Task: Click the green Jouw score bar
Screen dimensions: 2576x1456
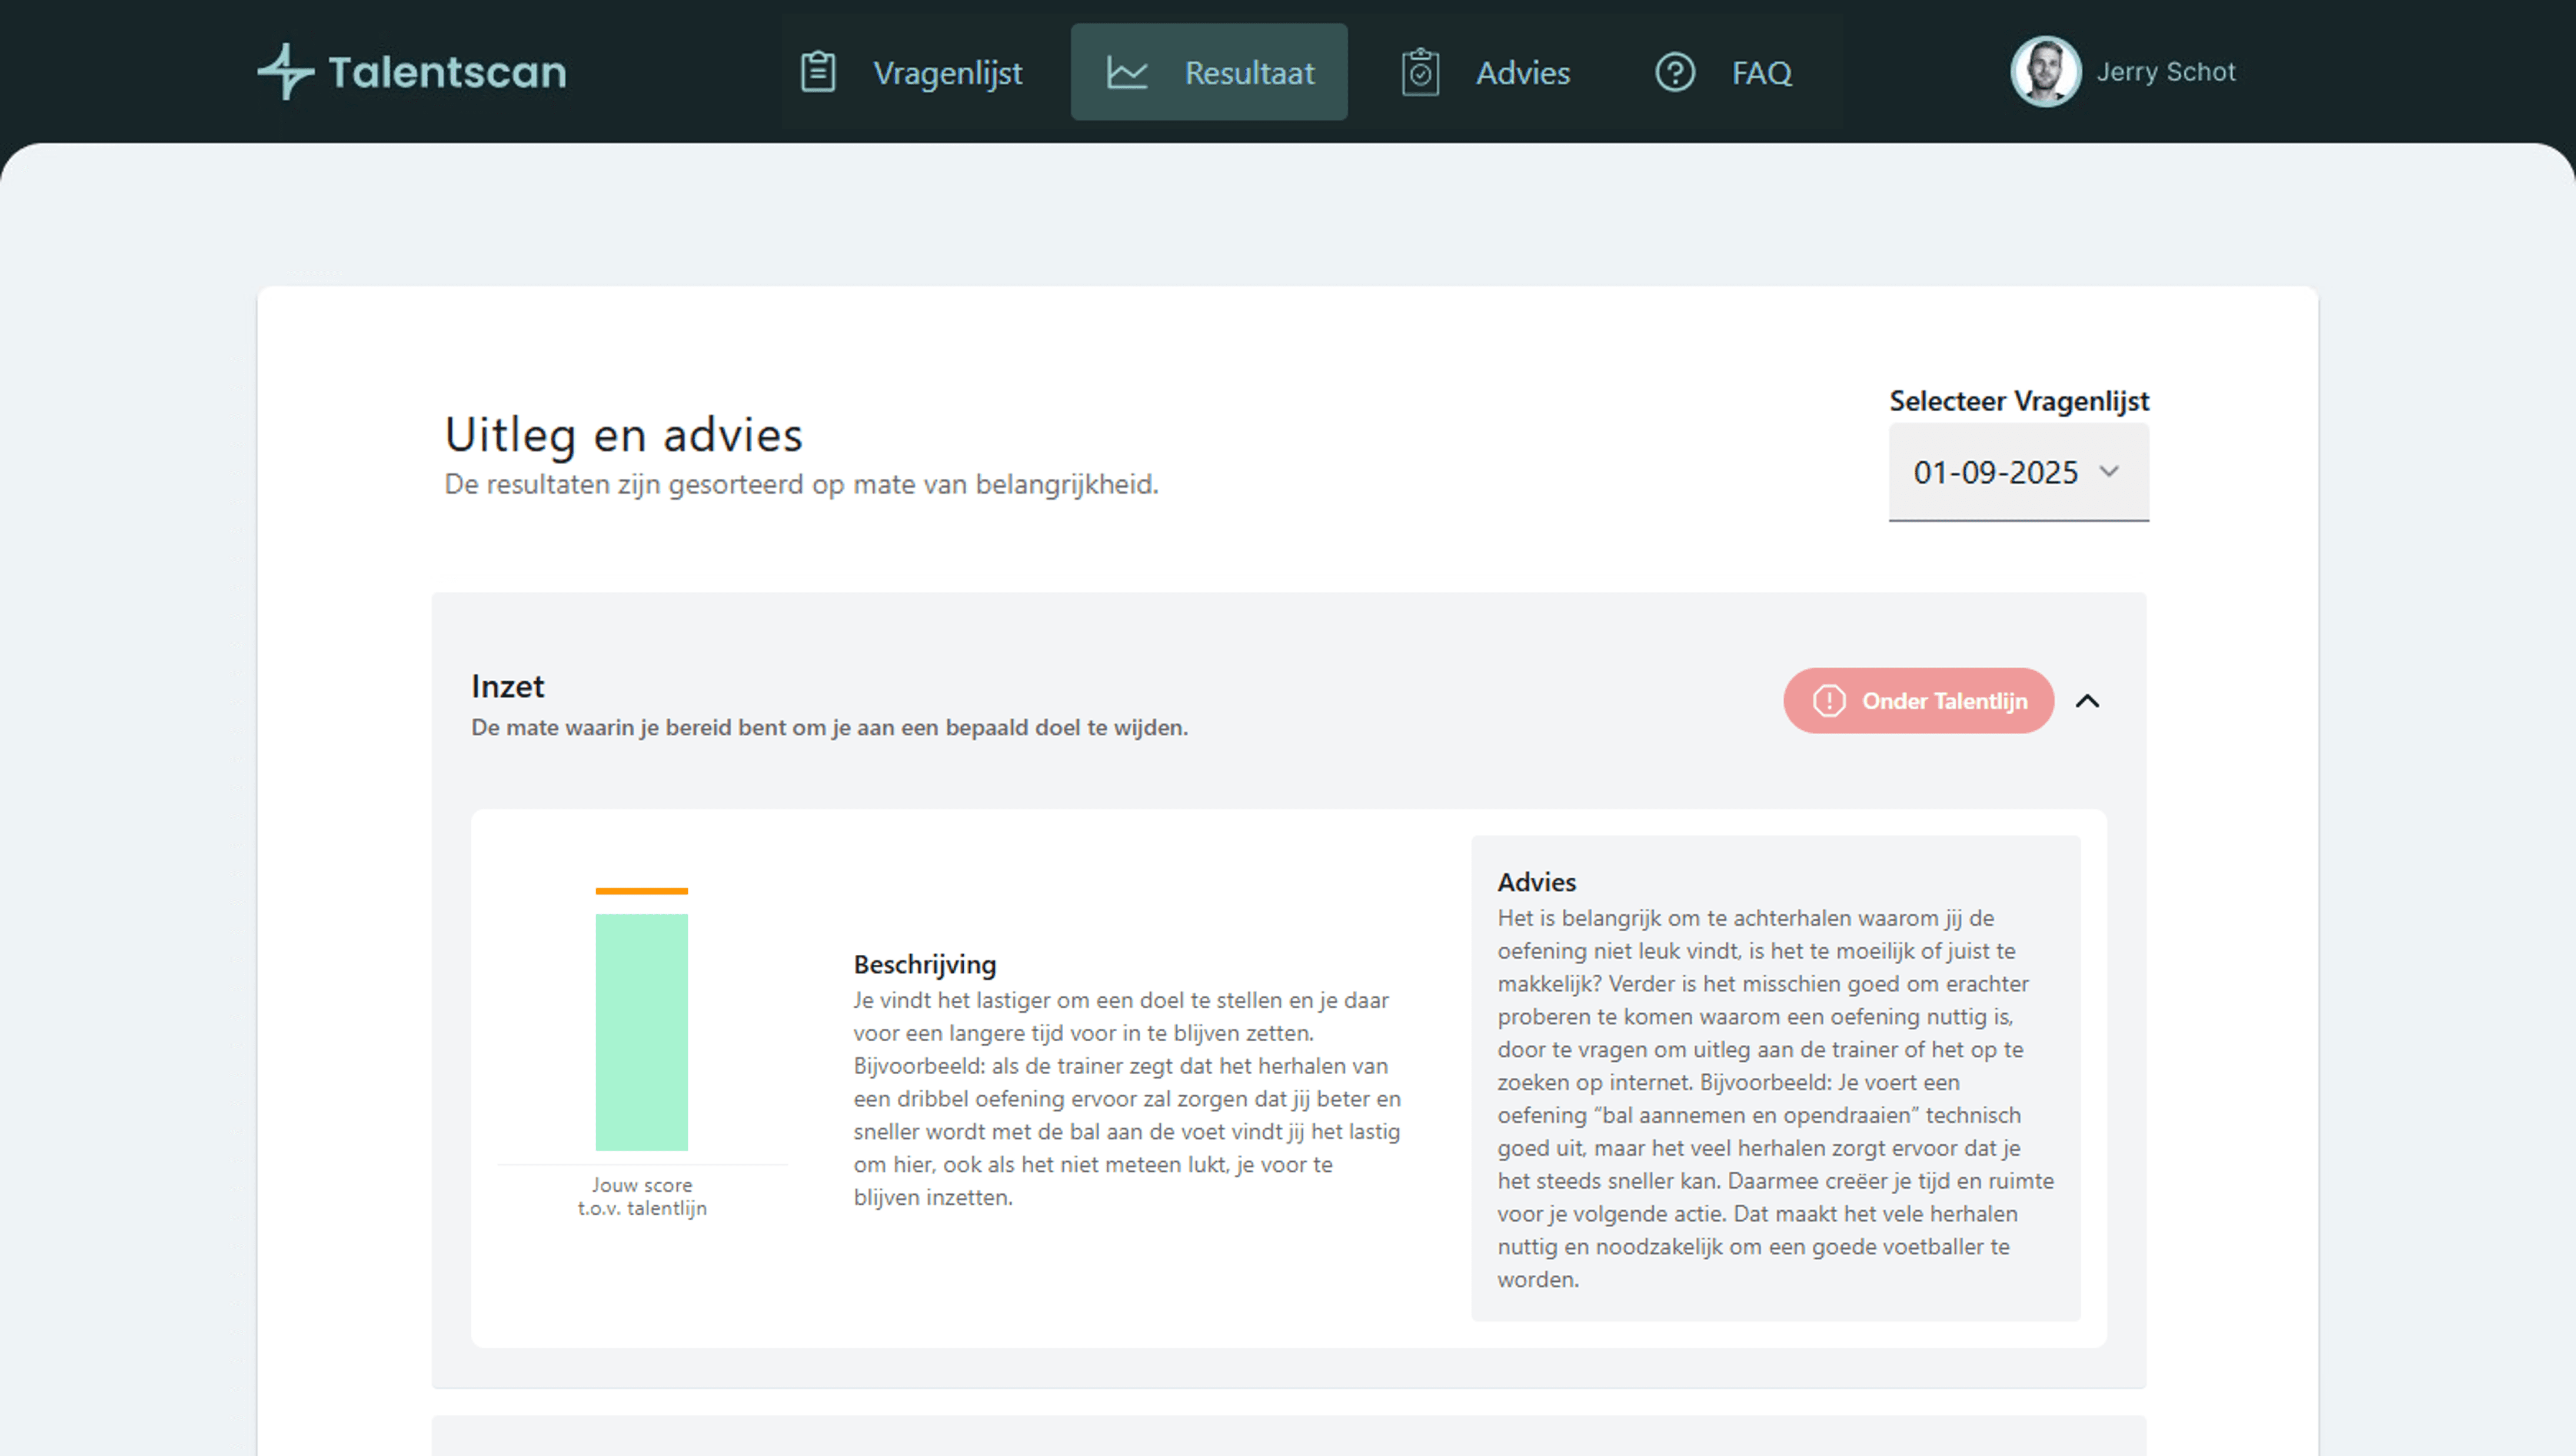Action: click(641, 1031)
